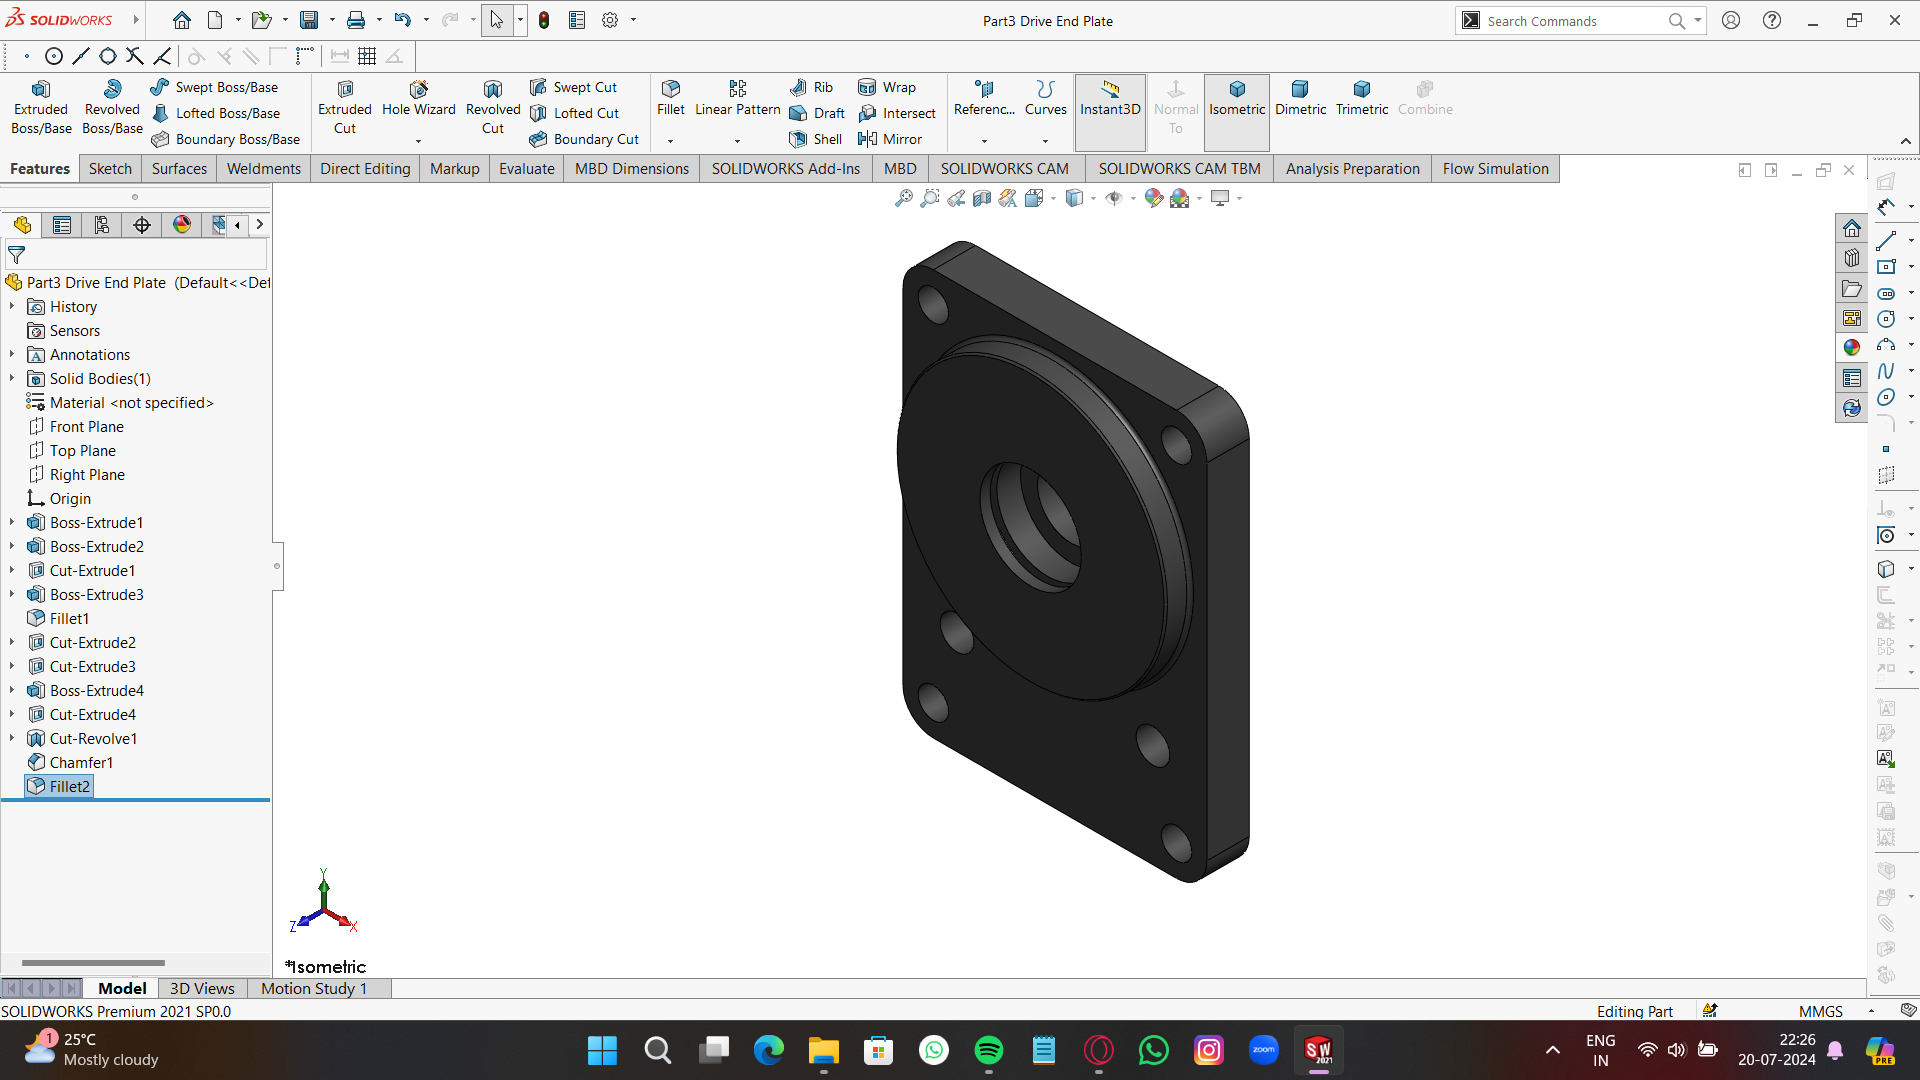This screenshot has height=1080, width=1920.
Task: Switch to Dimetric view
Action: pos(1300,98)
